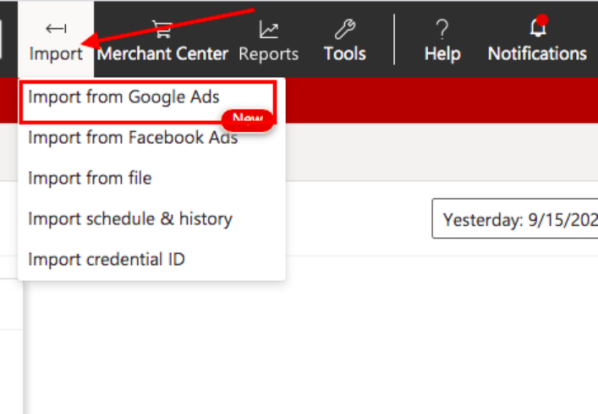This screenshot has height=414, width=598.
Task: Open the Tools wrench icon
Action: [345, 29]
